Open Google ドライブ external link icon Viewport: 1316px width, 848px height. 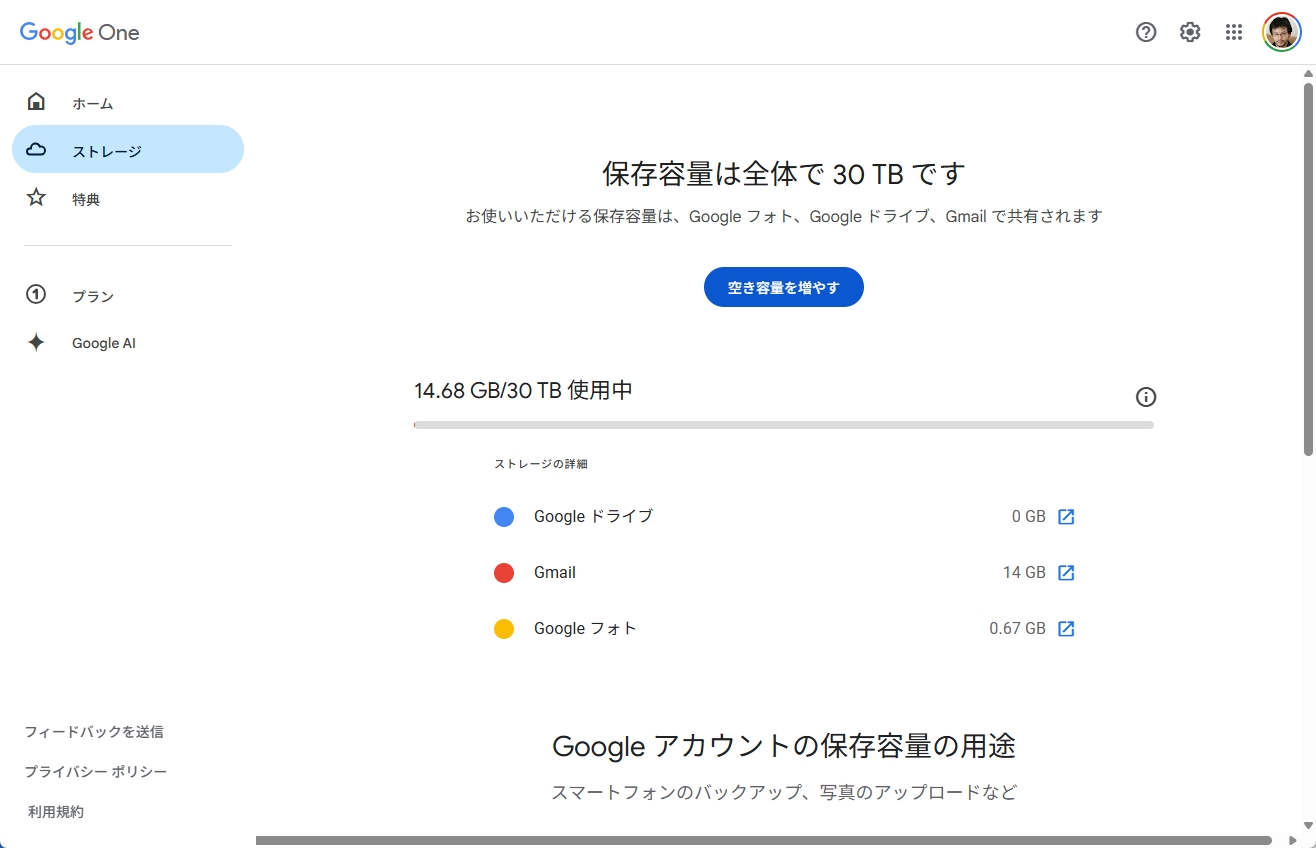[1066, 517]
